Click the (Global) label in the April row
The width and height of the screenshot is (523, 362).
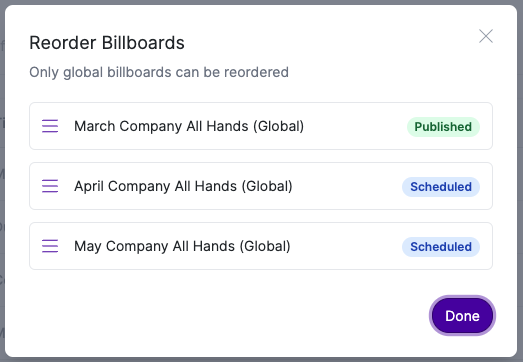pyautogui.click(x=267, y=186)
